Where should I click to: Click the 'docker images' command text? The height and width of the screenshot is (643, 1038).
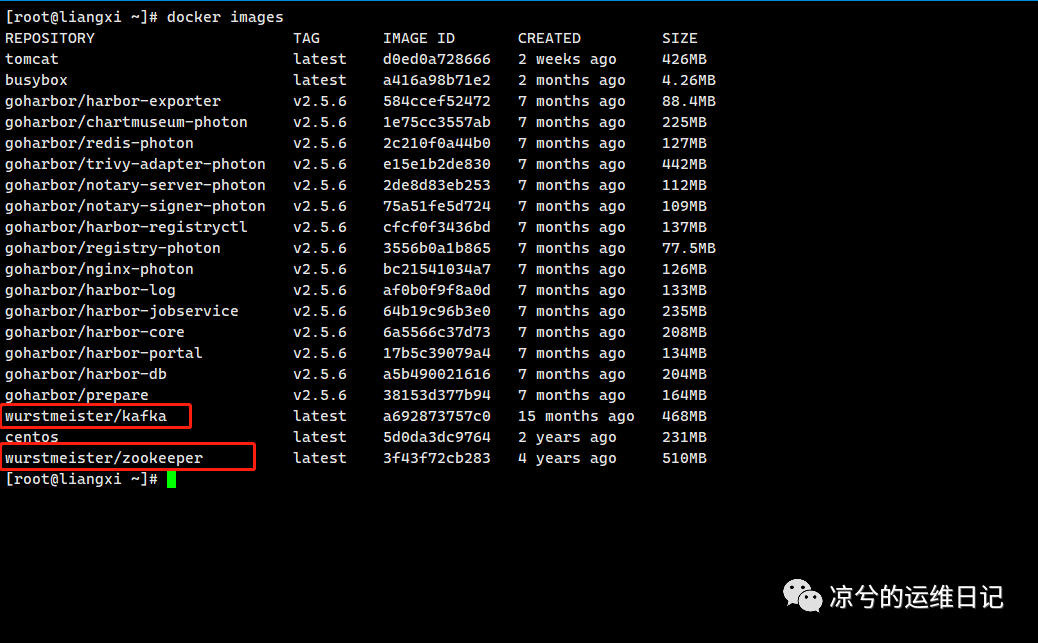[225, 17]
